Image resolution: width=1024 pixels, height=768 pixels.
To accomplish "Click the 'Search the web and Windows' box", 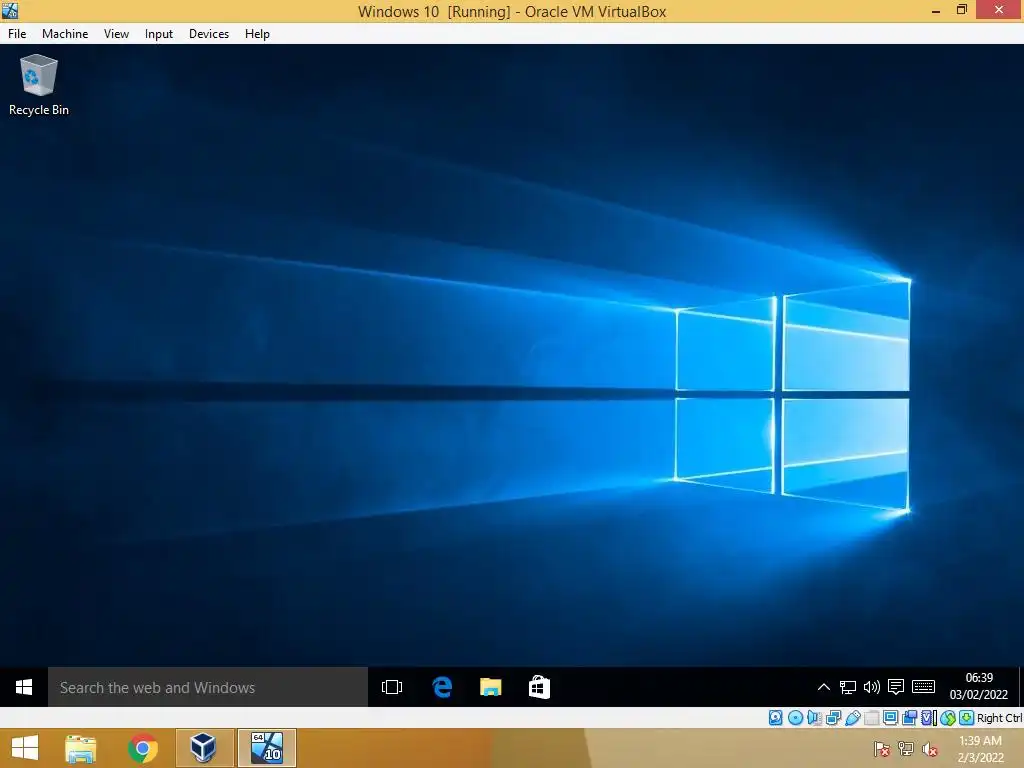I will (208, 687).
